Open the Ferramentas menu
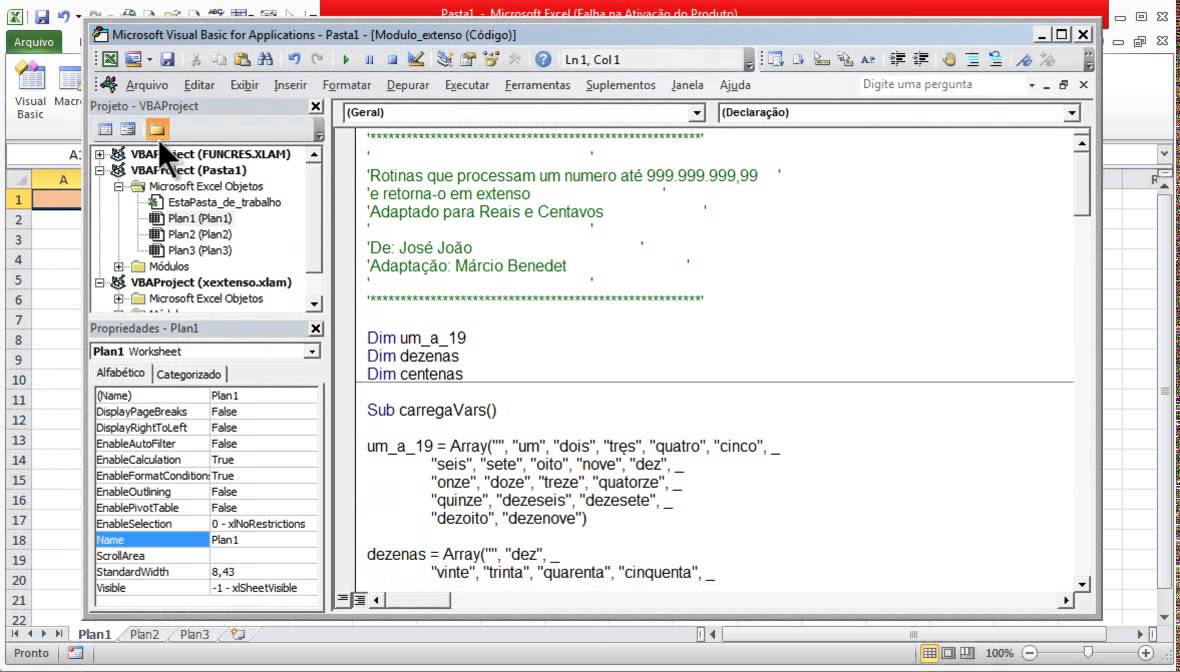 coord(537,85)
